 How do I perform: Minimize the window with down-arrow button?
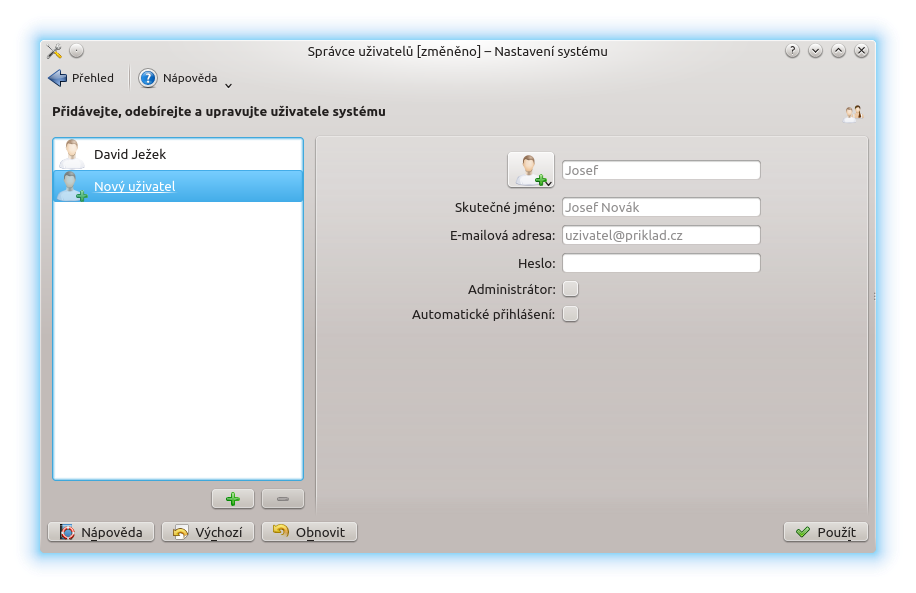coord(816,51)
